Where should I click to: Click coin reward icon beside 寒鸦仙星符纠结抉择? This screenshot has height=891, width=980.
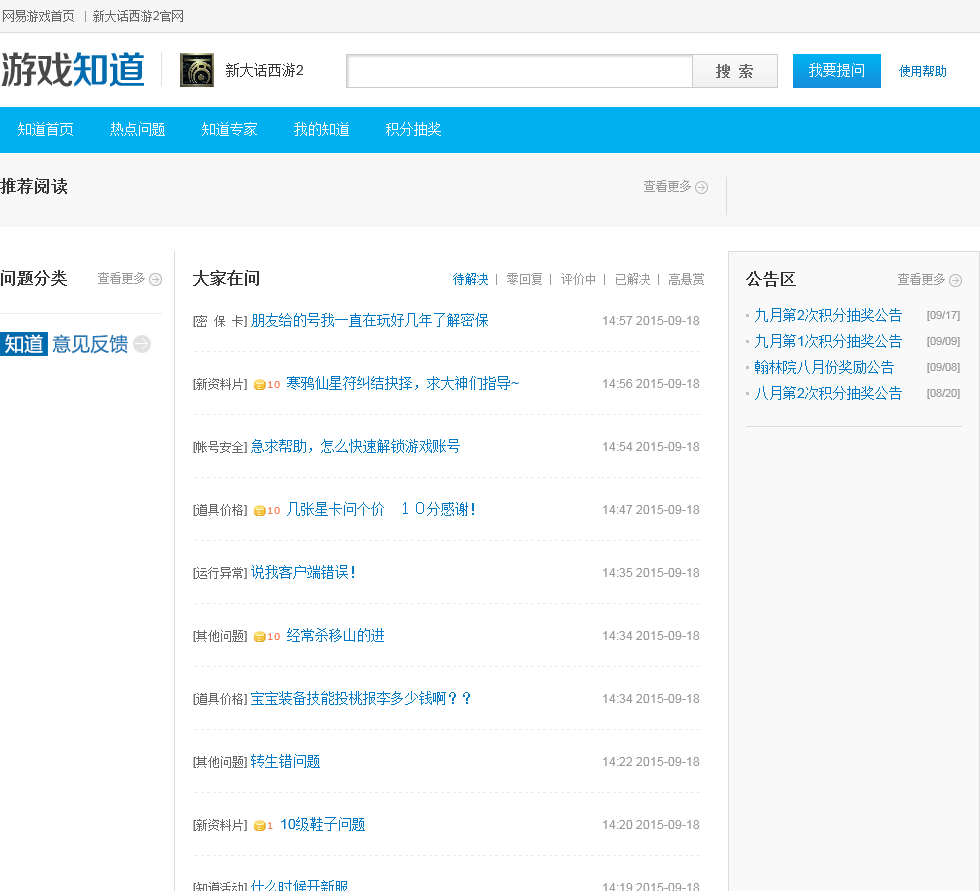click(x=260, y=384)
